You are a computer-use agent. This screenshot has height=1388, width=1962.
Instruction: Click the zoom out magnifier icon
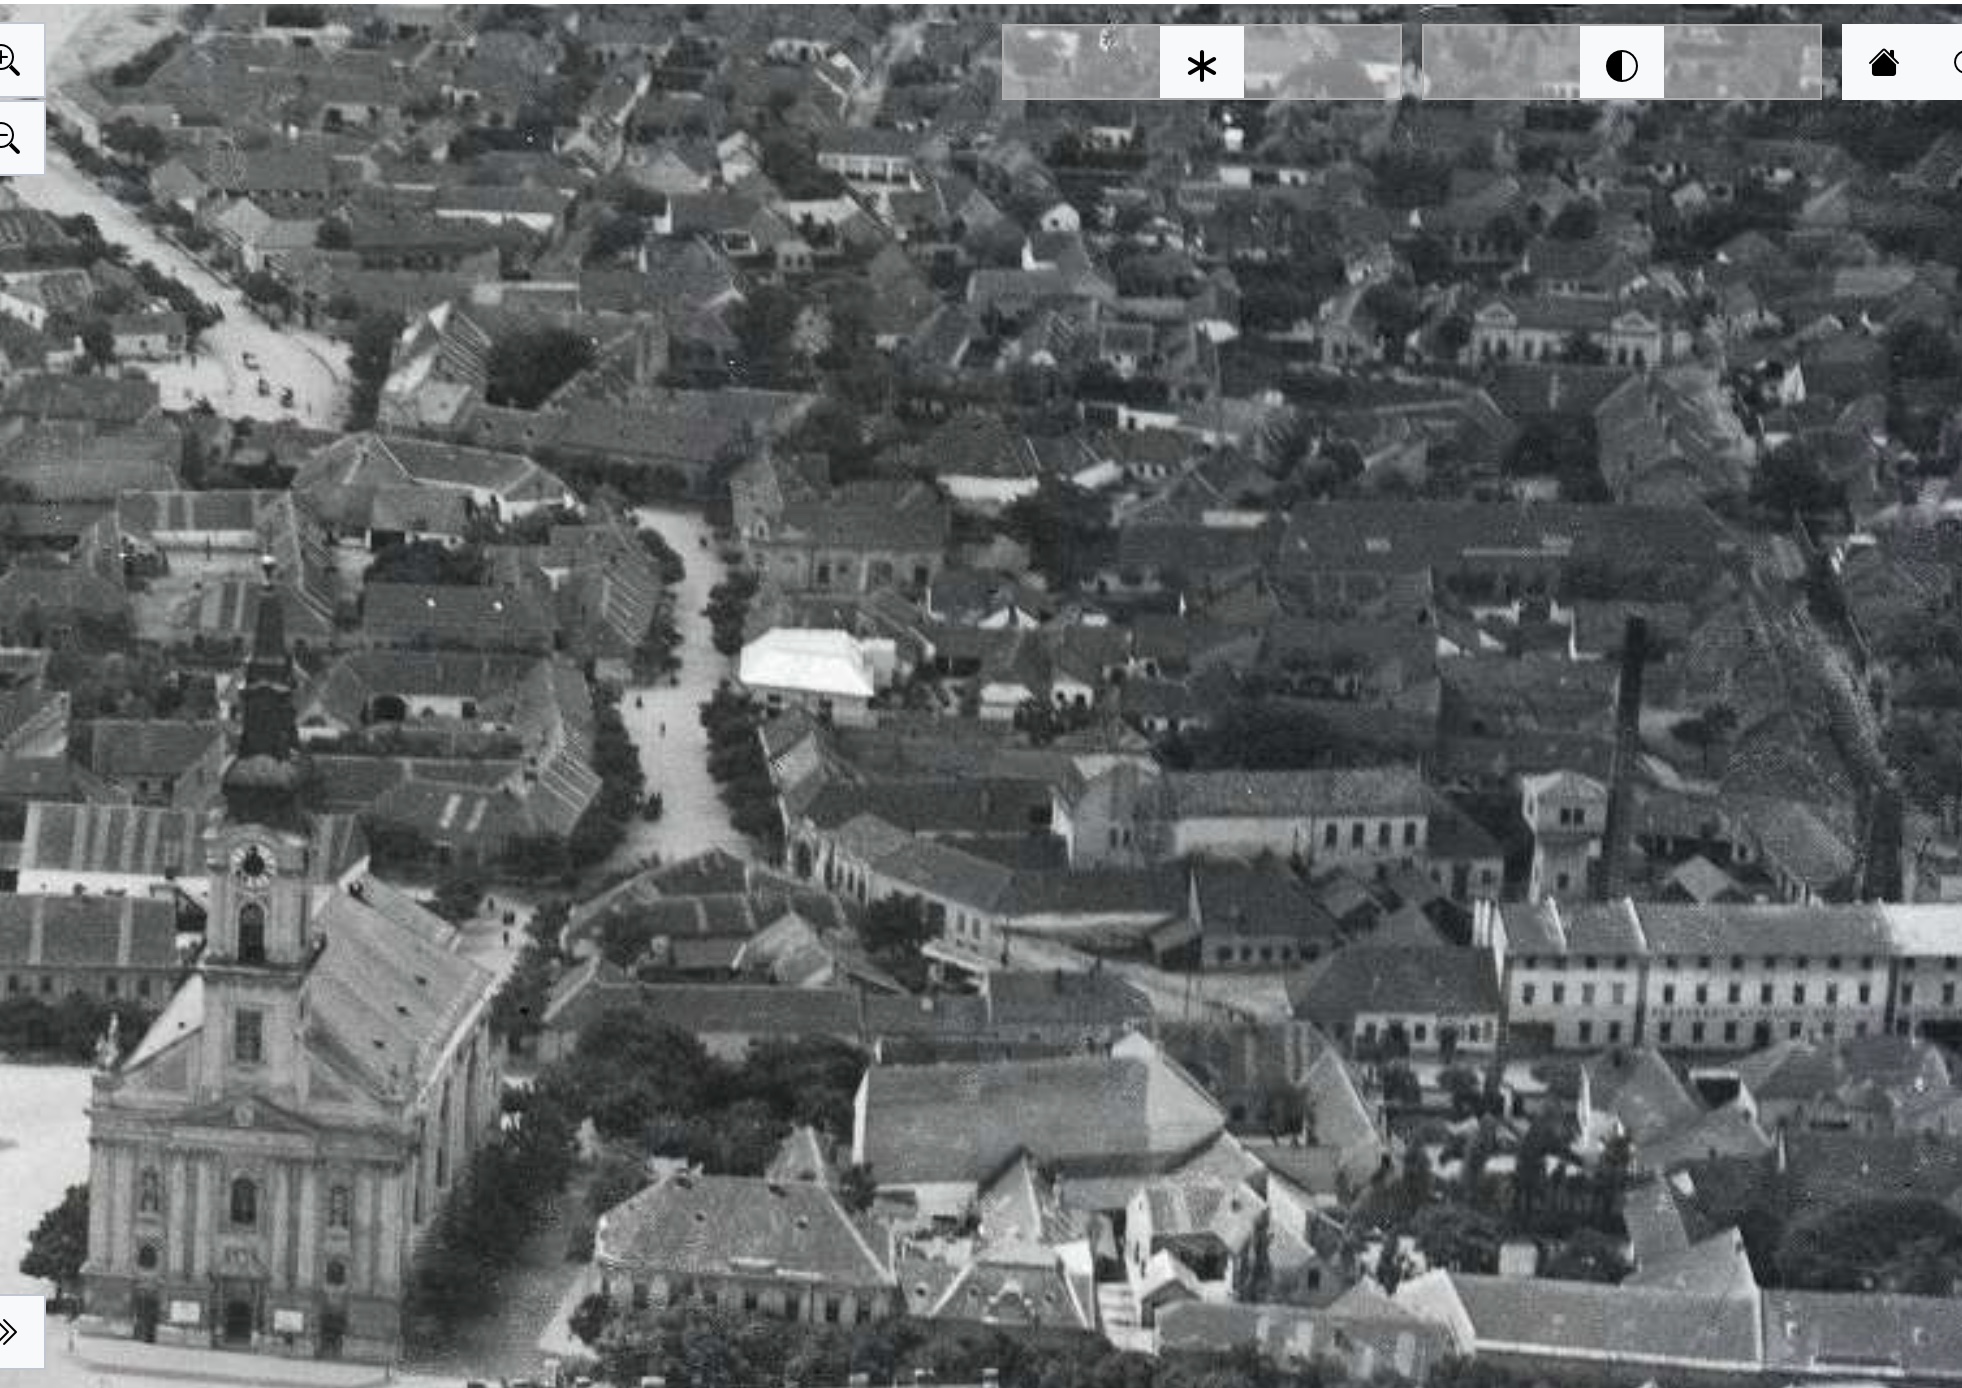click(x=10, y=138)
